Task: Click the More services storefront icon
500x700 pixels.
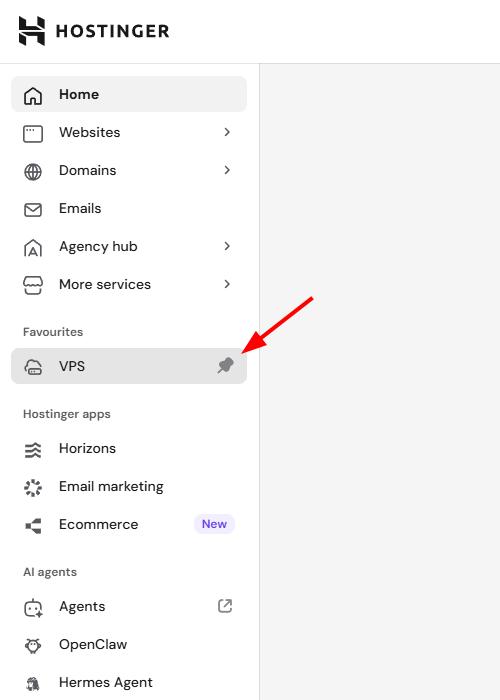Action: [x=33, y=286]
